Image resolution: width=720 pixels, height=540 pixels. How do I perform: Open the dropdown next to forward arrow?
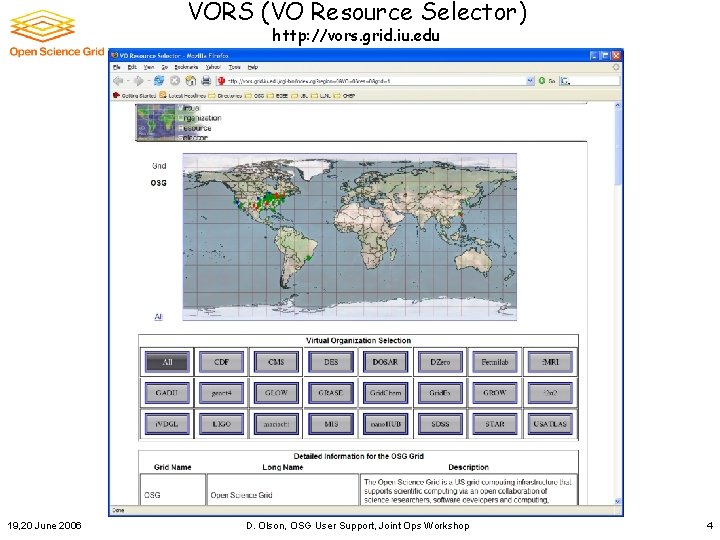tap(148, 81)
